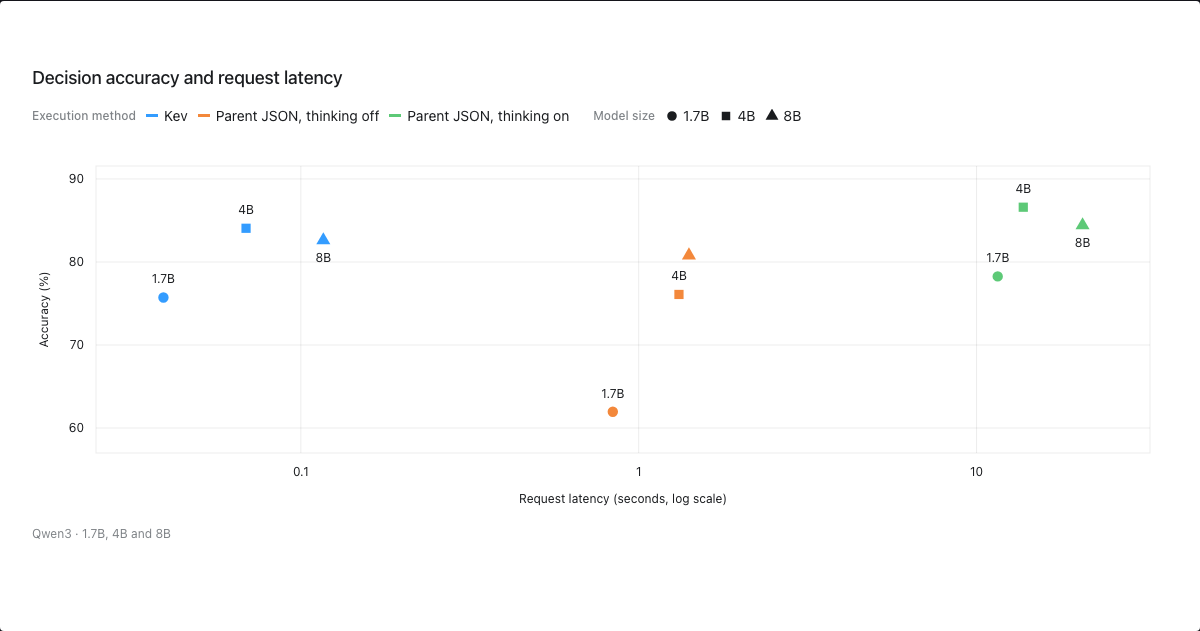Screen dimensions: 1200x631
Task: Click the x-axis tick label 10
Action: tap(976, 471)
